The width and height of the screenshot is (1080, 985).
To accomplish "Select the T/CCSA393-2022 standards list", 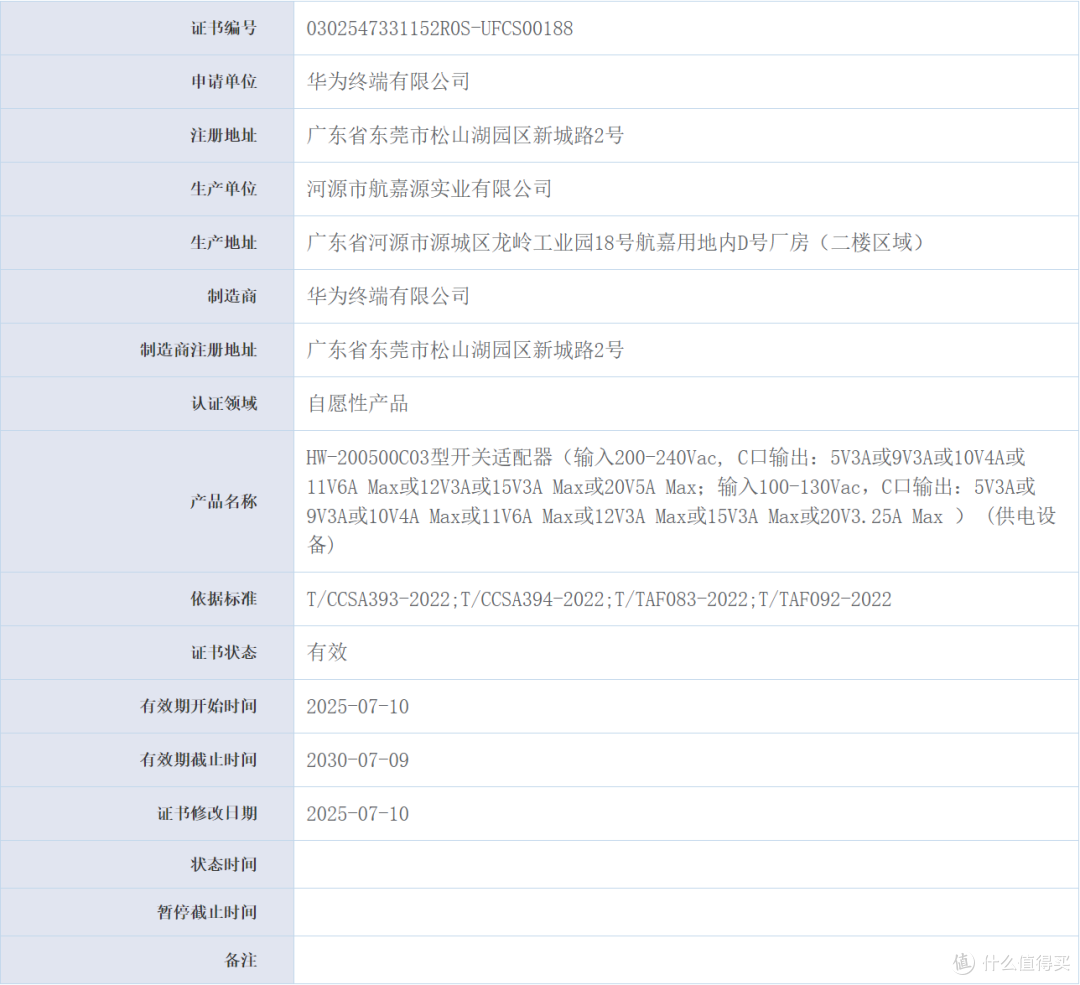I will click(x=599, y=599).
